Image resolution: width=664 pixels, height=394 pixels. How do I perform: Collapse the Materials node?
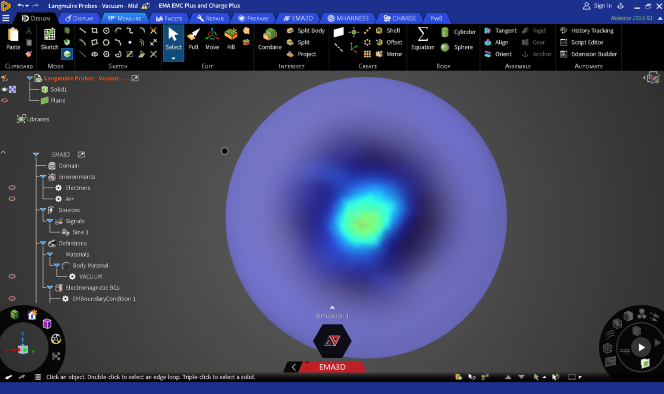[50, 254]
